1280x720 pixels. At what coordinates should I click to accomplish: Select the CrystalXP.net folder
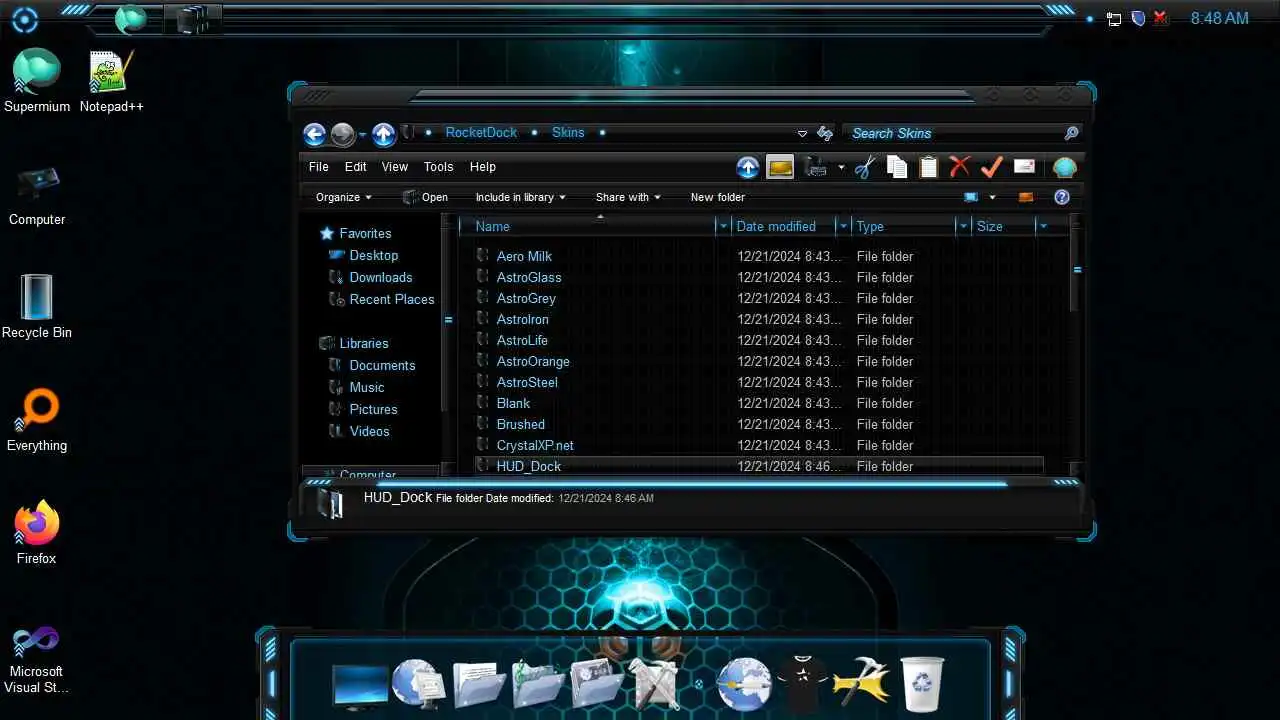point(535,445)
